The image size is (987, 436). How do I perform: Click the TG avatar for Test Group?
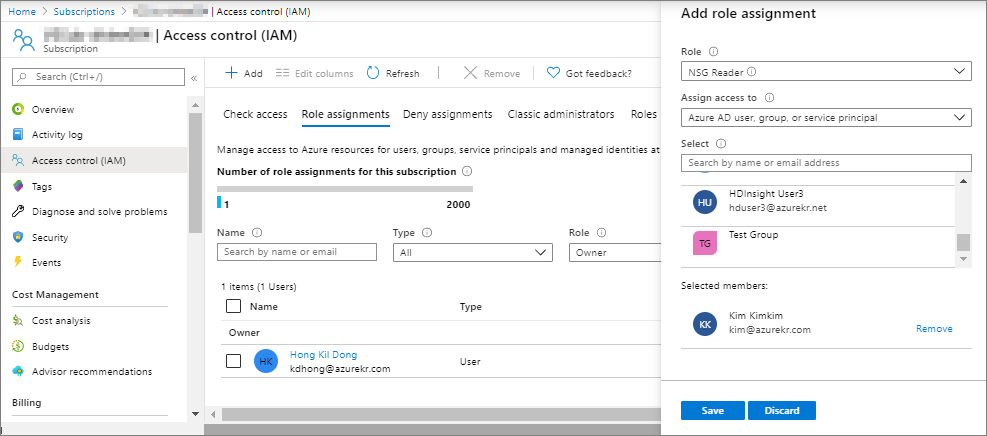(705, 243)
